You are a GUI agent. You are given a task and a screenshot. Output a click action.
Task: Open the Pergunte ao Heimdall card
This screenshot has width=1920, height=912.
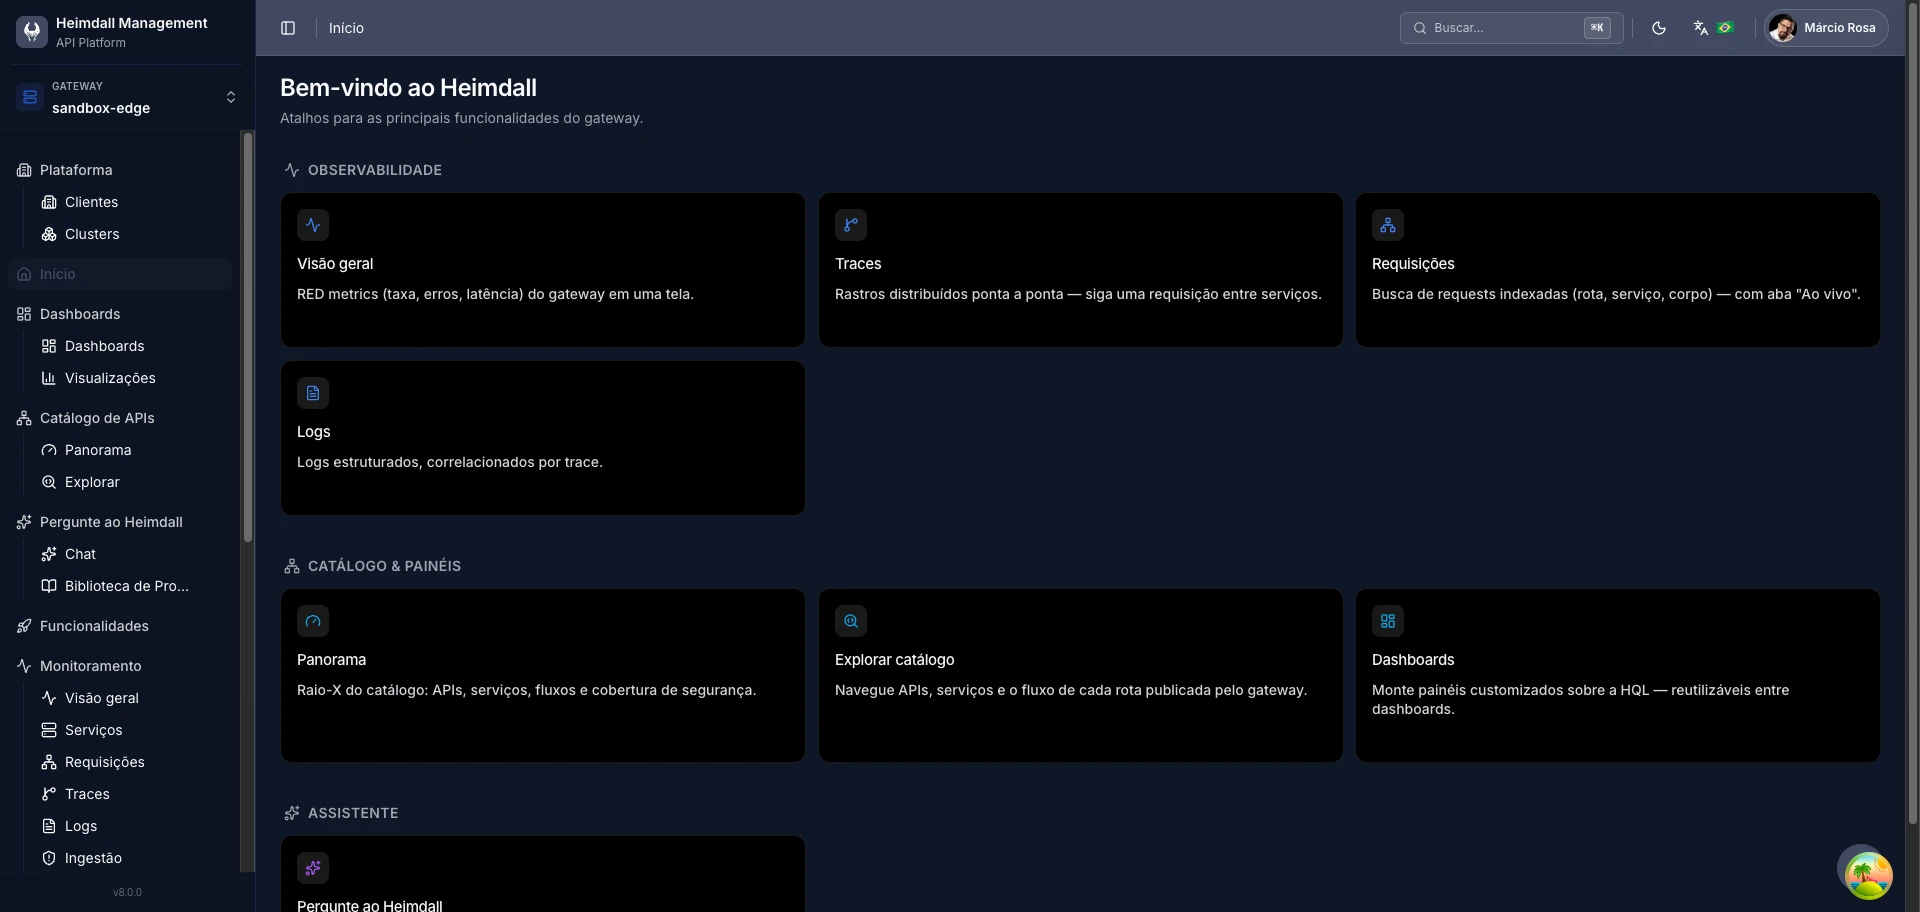(543, 874)
